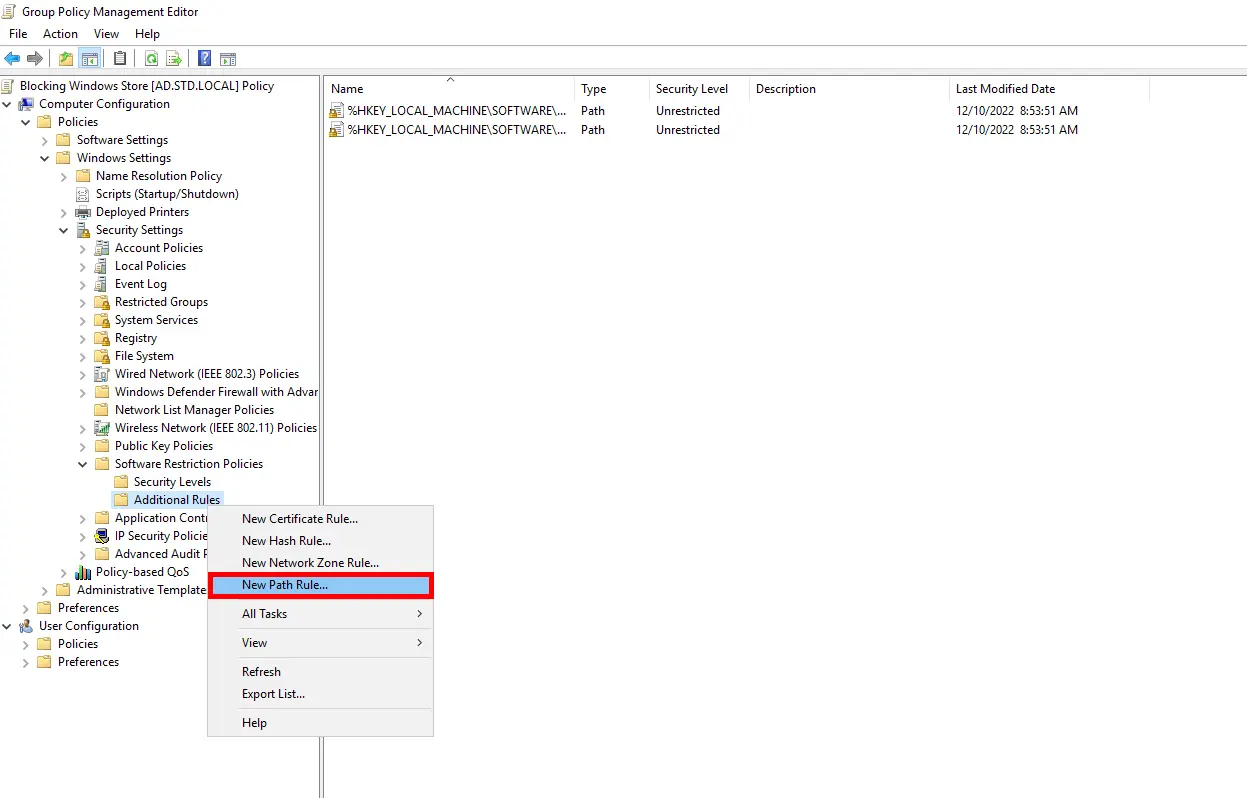Image resolution: width=1247 pixels, height=798 pixels.
Task: Collapse the Computer Configuration branch
Action: click(8, 103)
